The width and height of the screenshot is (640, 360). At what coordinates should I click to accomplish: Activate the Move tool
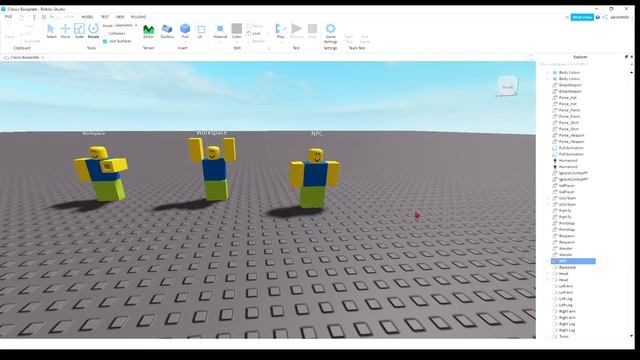[65, 31]
